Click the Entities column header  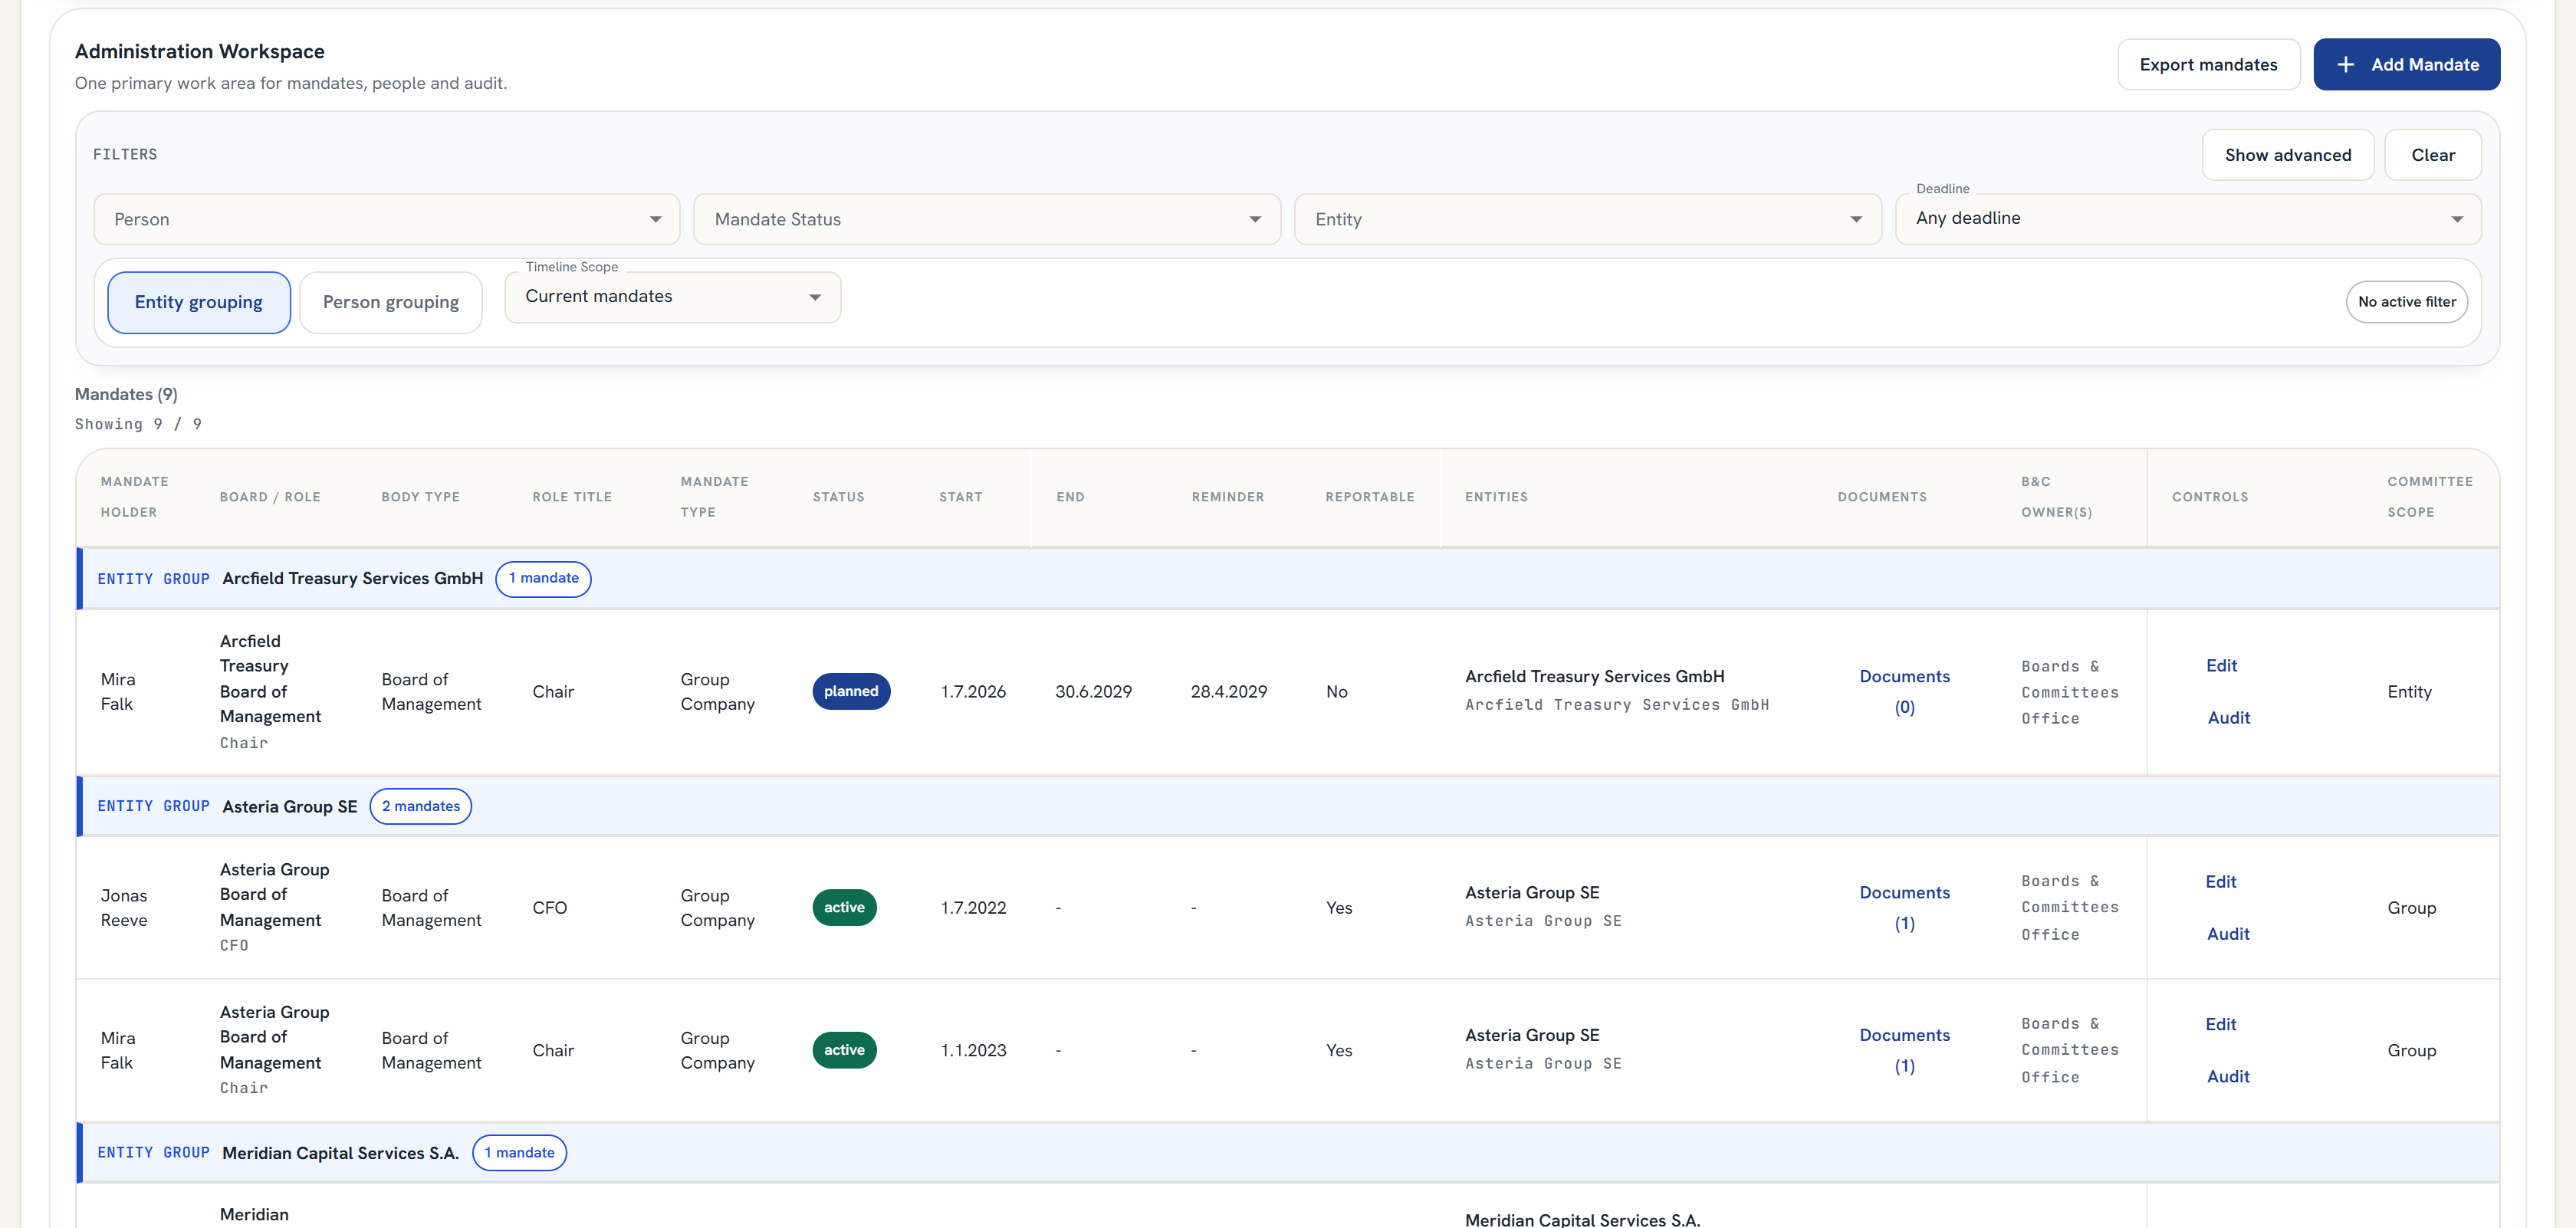[1496, 497]
